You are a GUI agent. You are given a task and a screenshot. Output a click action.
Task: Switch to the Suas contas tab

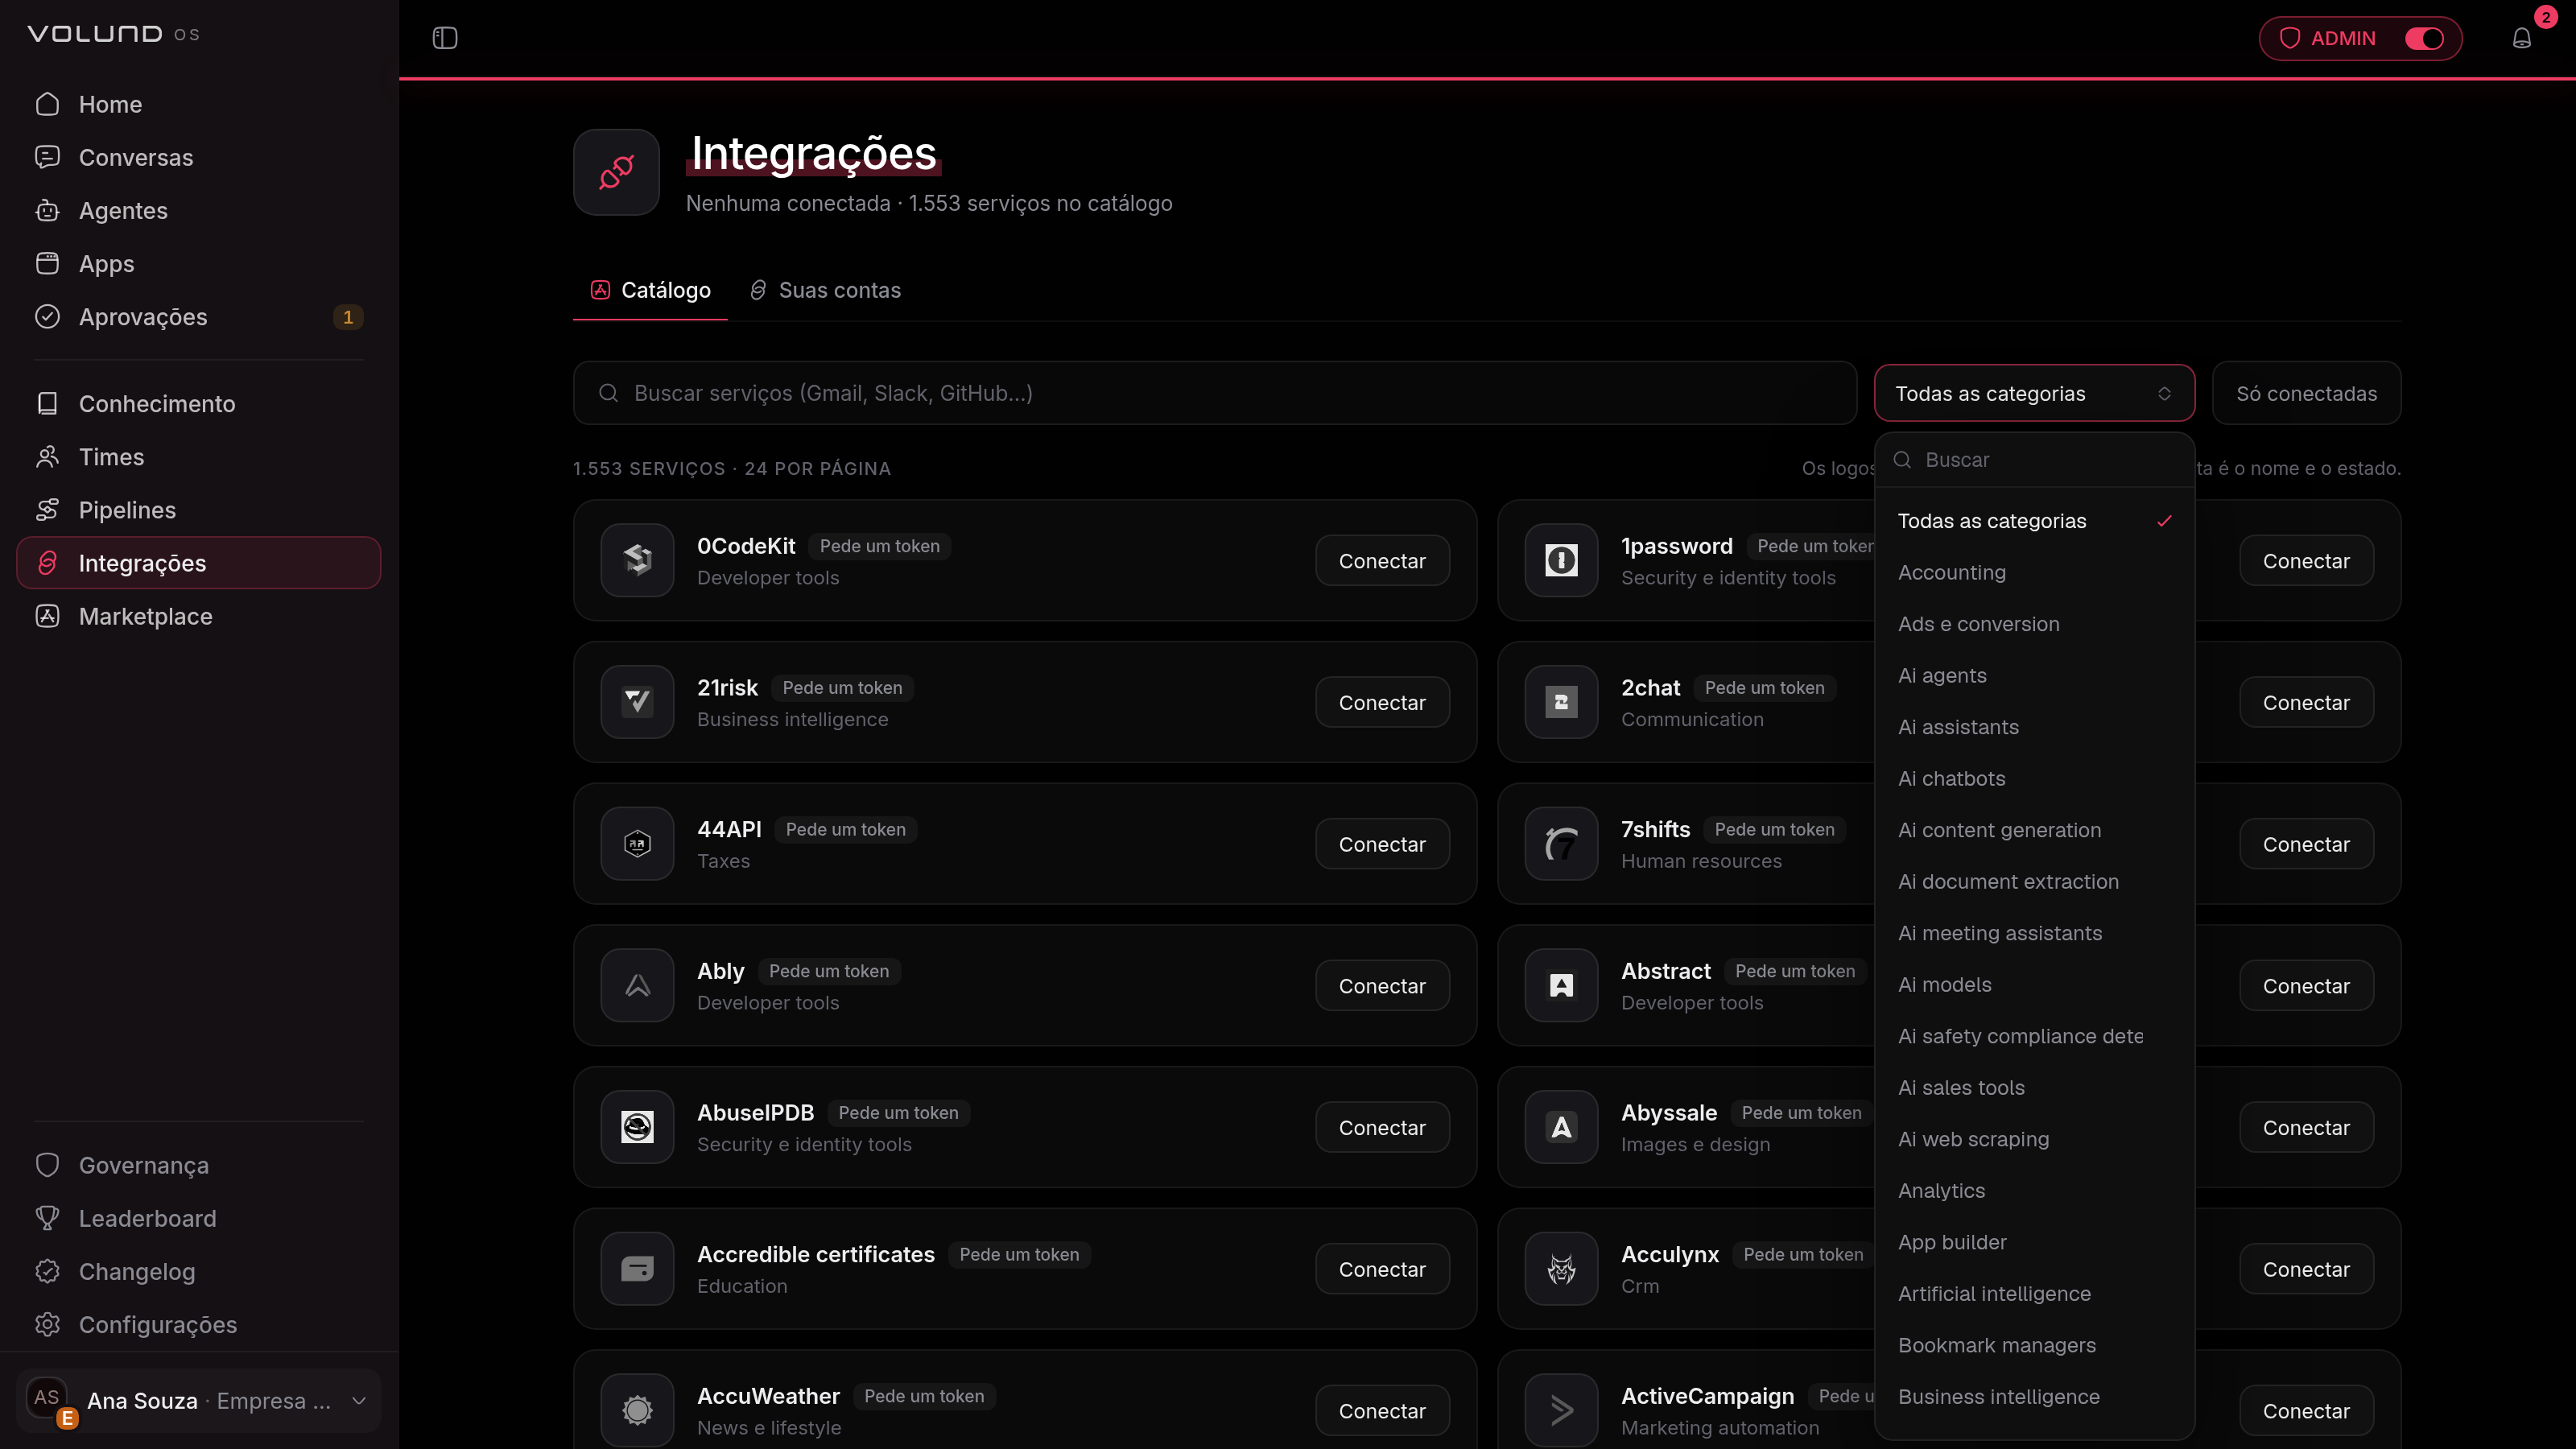click(825, 290)
